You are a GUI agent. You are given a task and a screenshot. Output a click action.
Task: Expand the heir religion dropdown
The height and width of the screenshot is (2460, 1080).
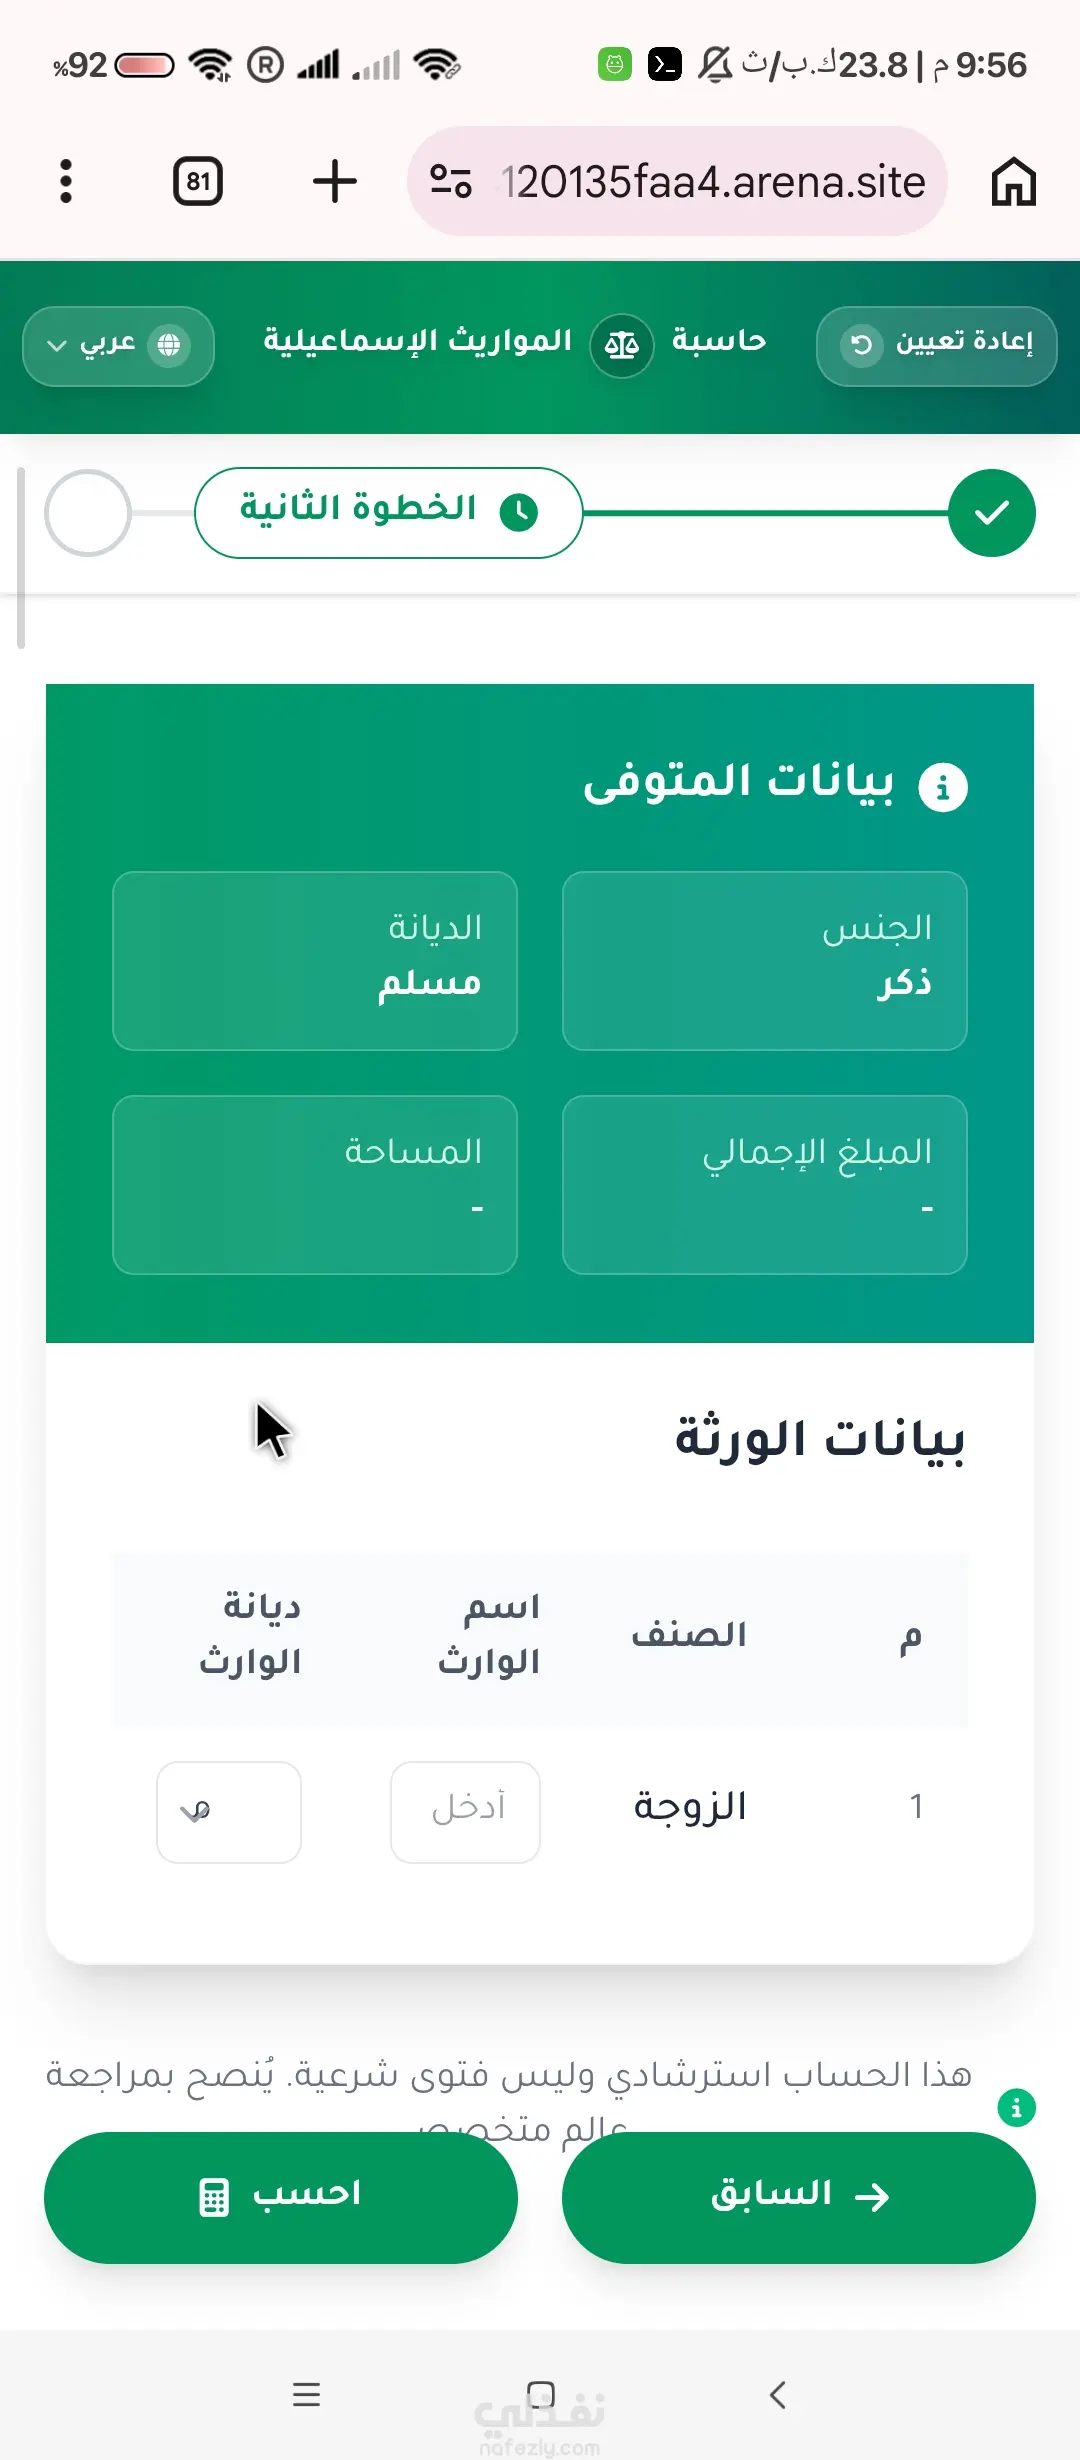[x=229, y=1812]
